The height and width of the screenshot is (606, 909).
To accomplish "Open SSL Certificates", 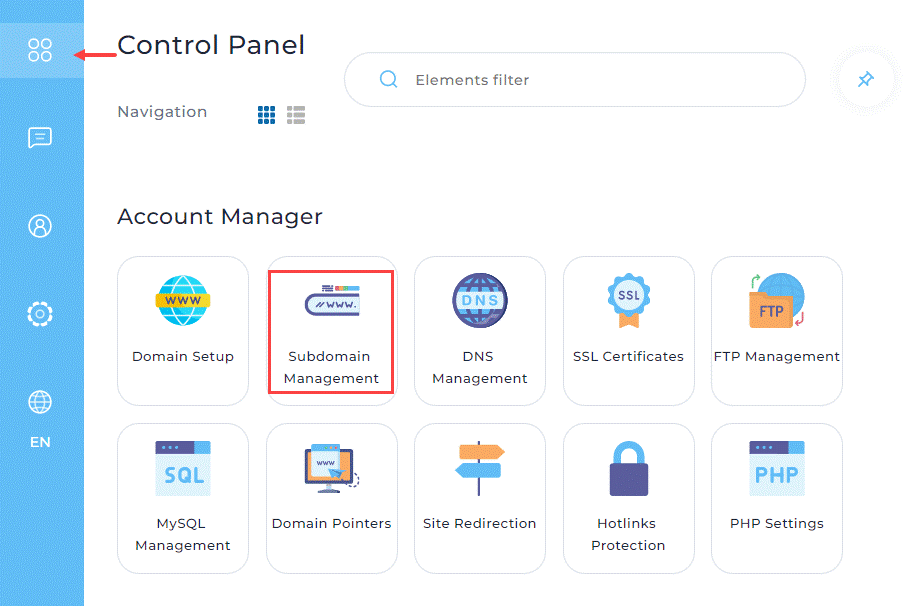I will coord(628,330).
